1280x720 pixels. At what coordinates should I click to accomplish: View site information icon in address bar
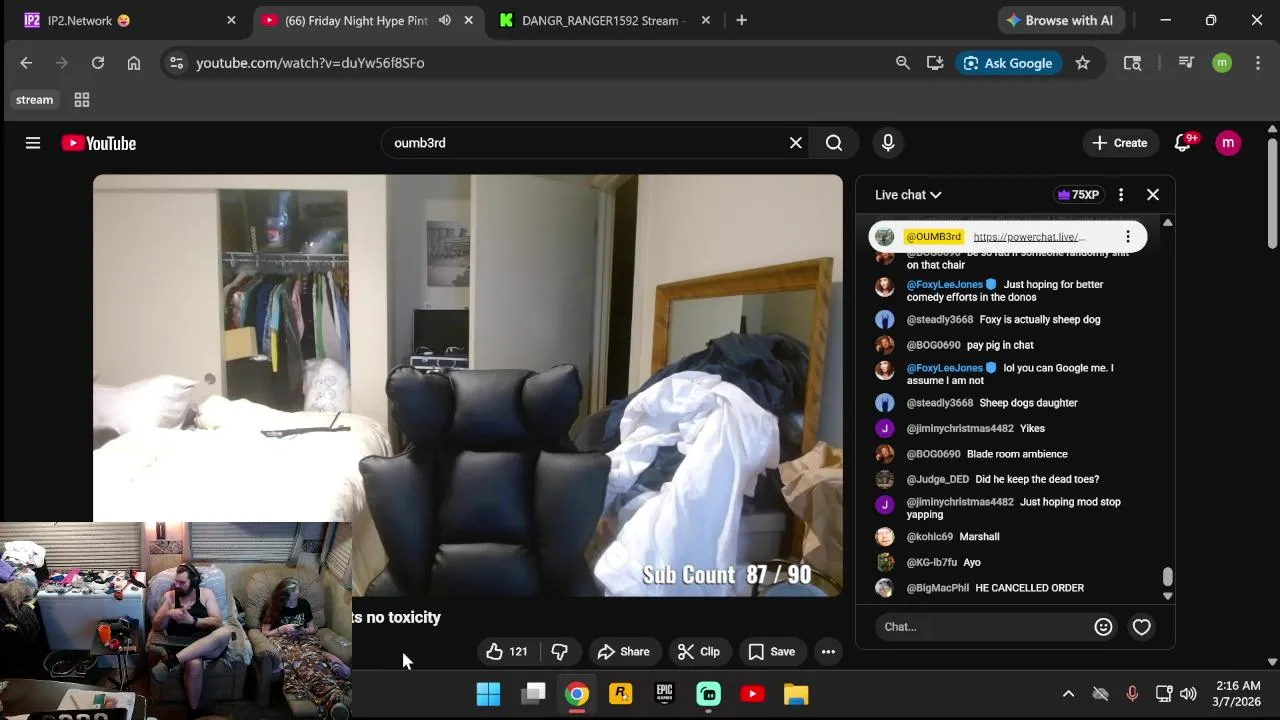[176, 63]
